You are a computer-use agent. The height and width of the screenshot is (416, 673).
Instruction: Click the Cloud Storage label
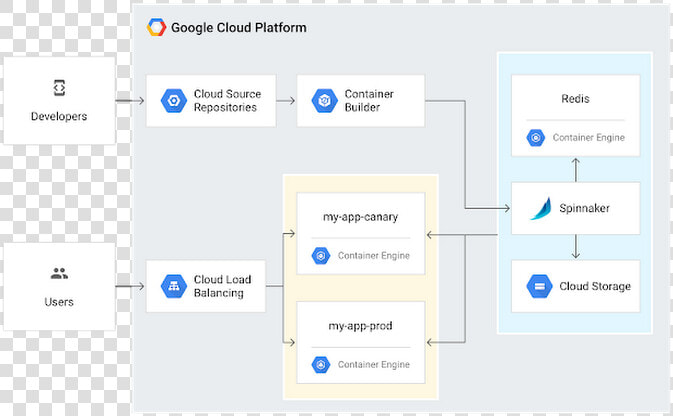point(595,286)
